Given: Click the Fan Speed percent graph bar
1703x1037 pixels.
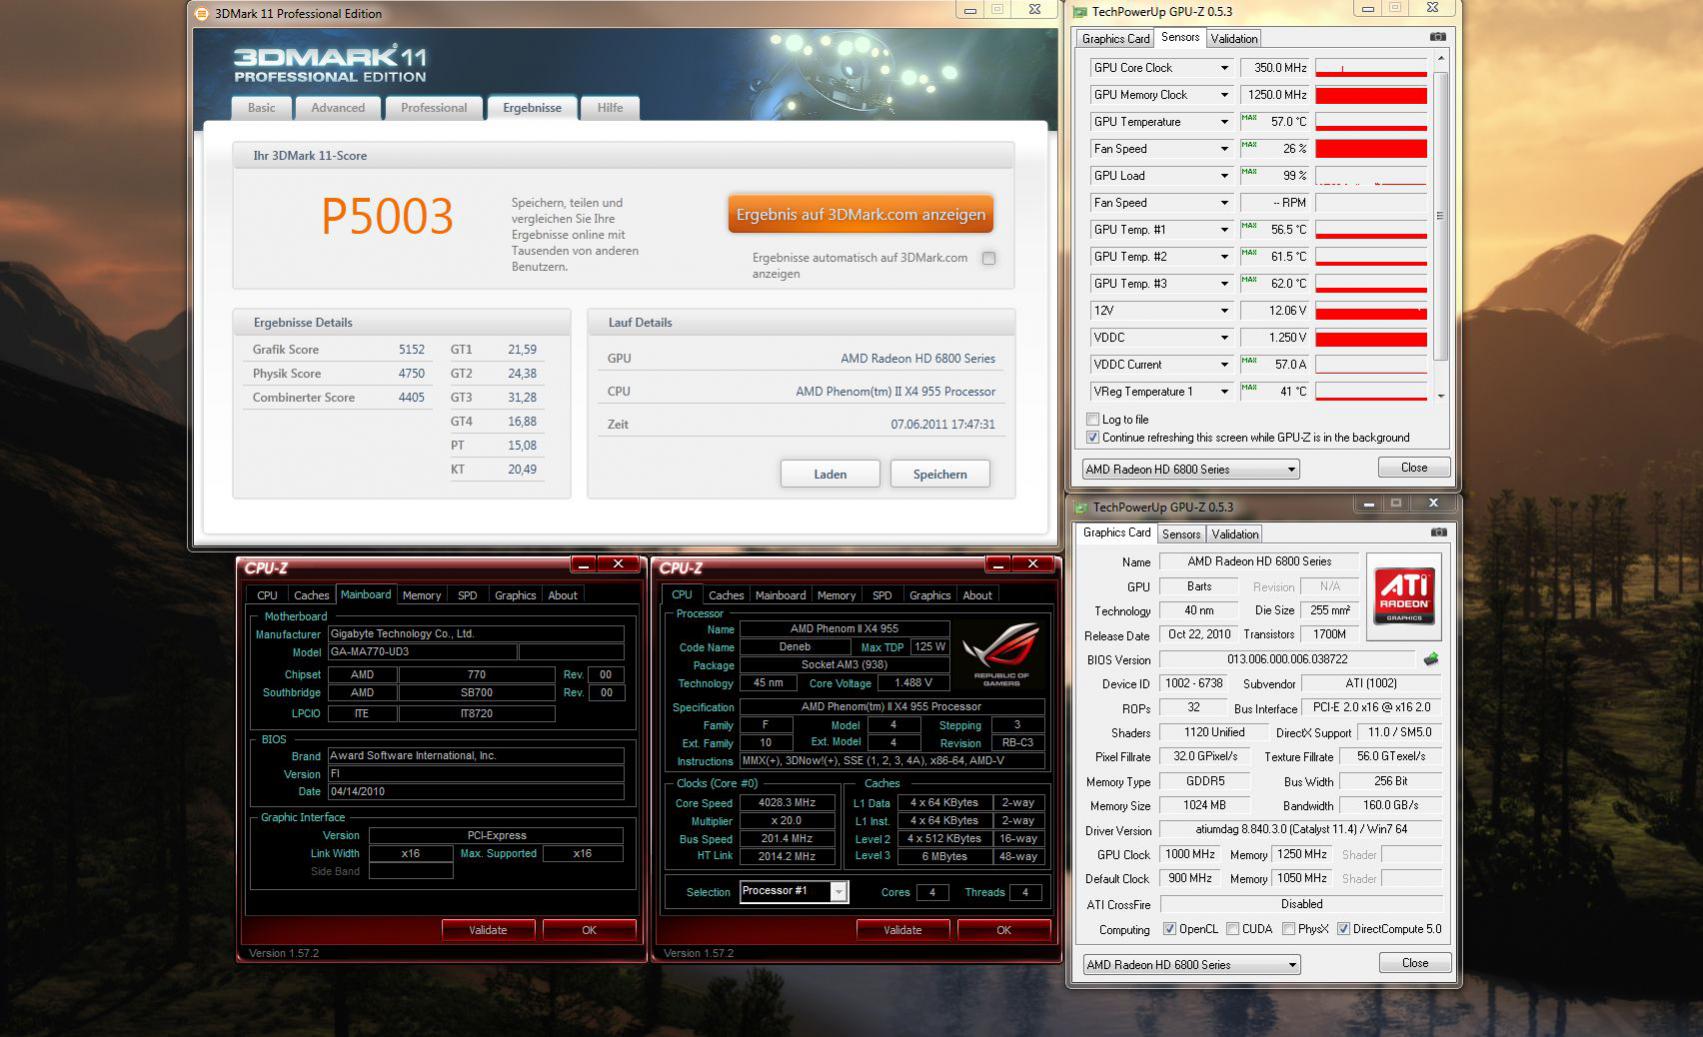Looking at the screenshot, I should click(1371, 149).
